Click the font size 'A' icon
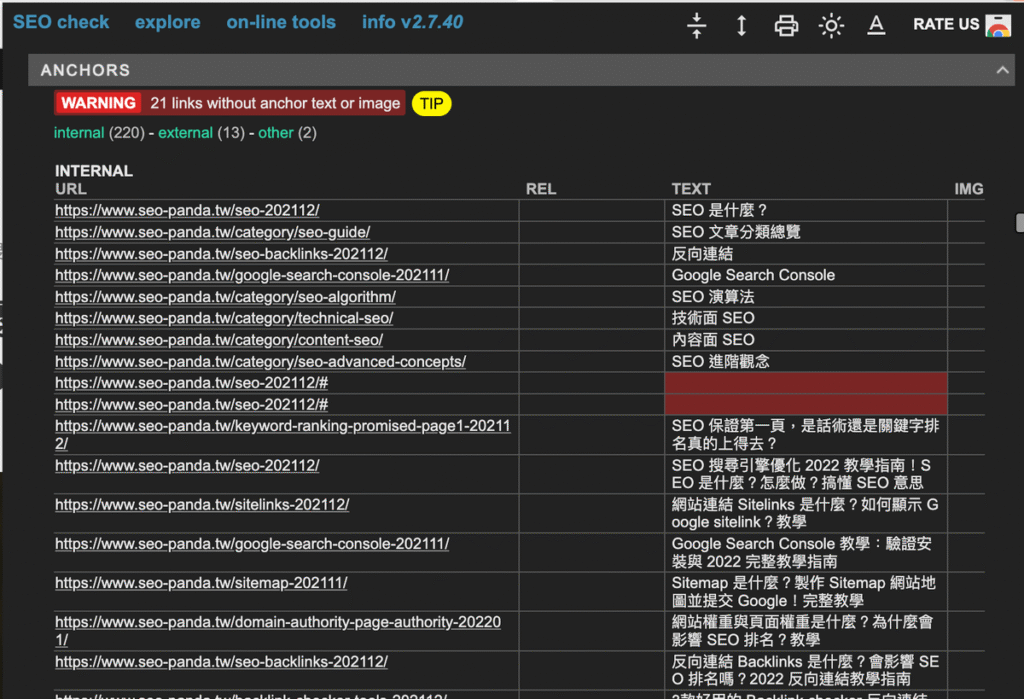 pos(876,25)
